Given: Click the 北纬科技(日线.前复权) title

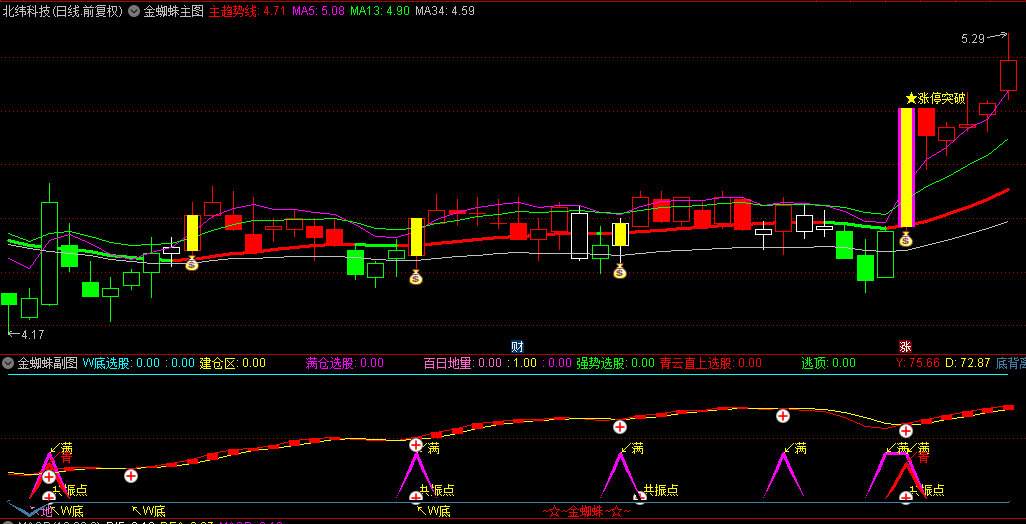Looking at the screenshot, I should coord(63,10).
